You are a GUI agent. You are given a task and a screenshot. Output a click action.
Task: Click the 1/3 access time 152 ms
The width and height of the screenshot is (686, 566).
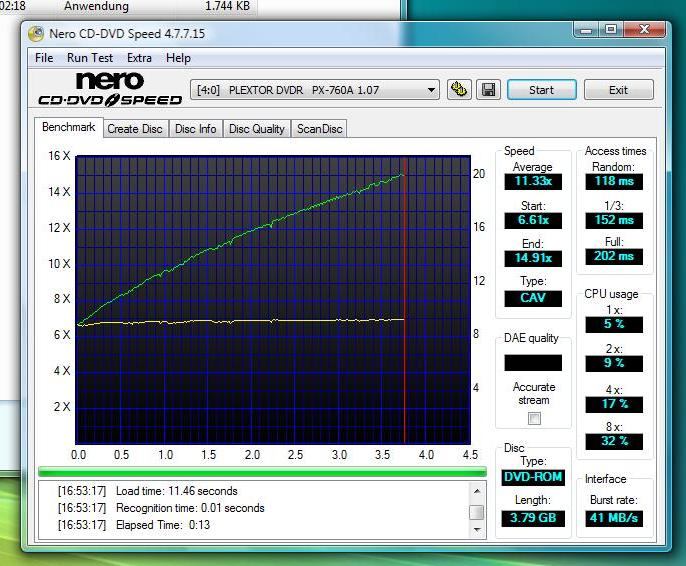coord(614,220)
